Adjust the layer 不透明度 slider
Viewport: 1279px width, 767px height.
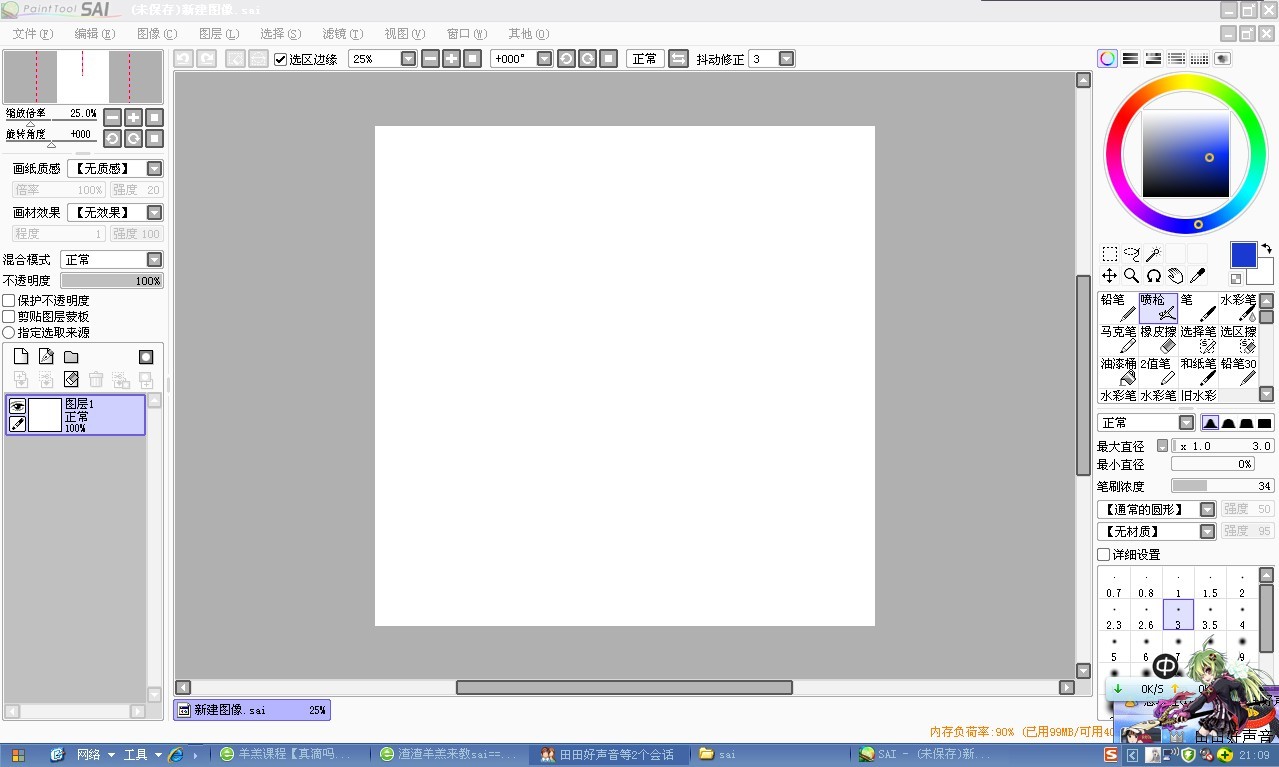pos(112,281)
